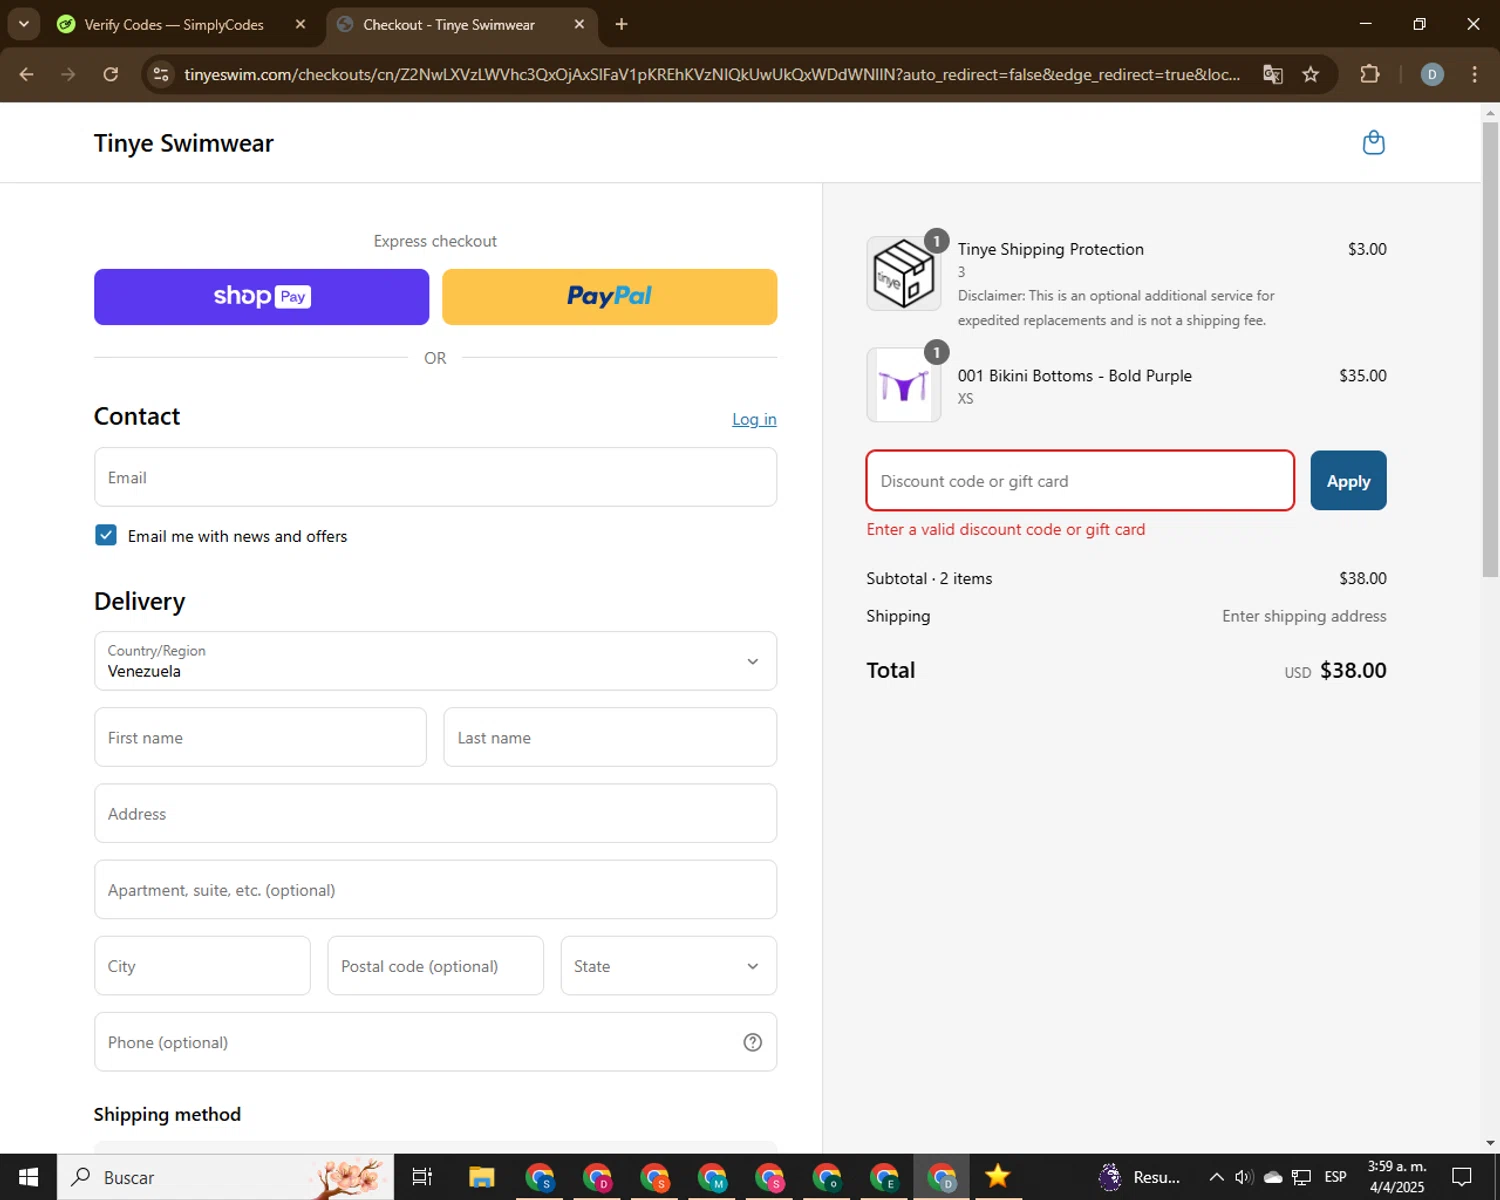1500x1200 pixels.
Task: Pay with the Shop Pay button
Action: [x=261, y=297]
